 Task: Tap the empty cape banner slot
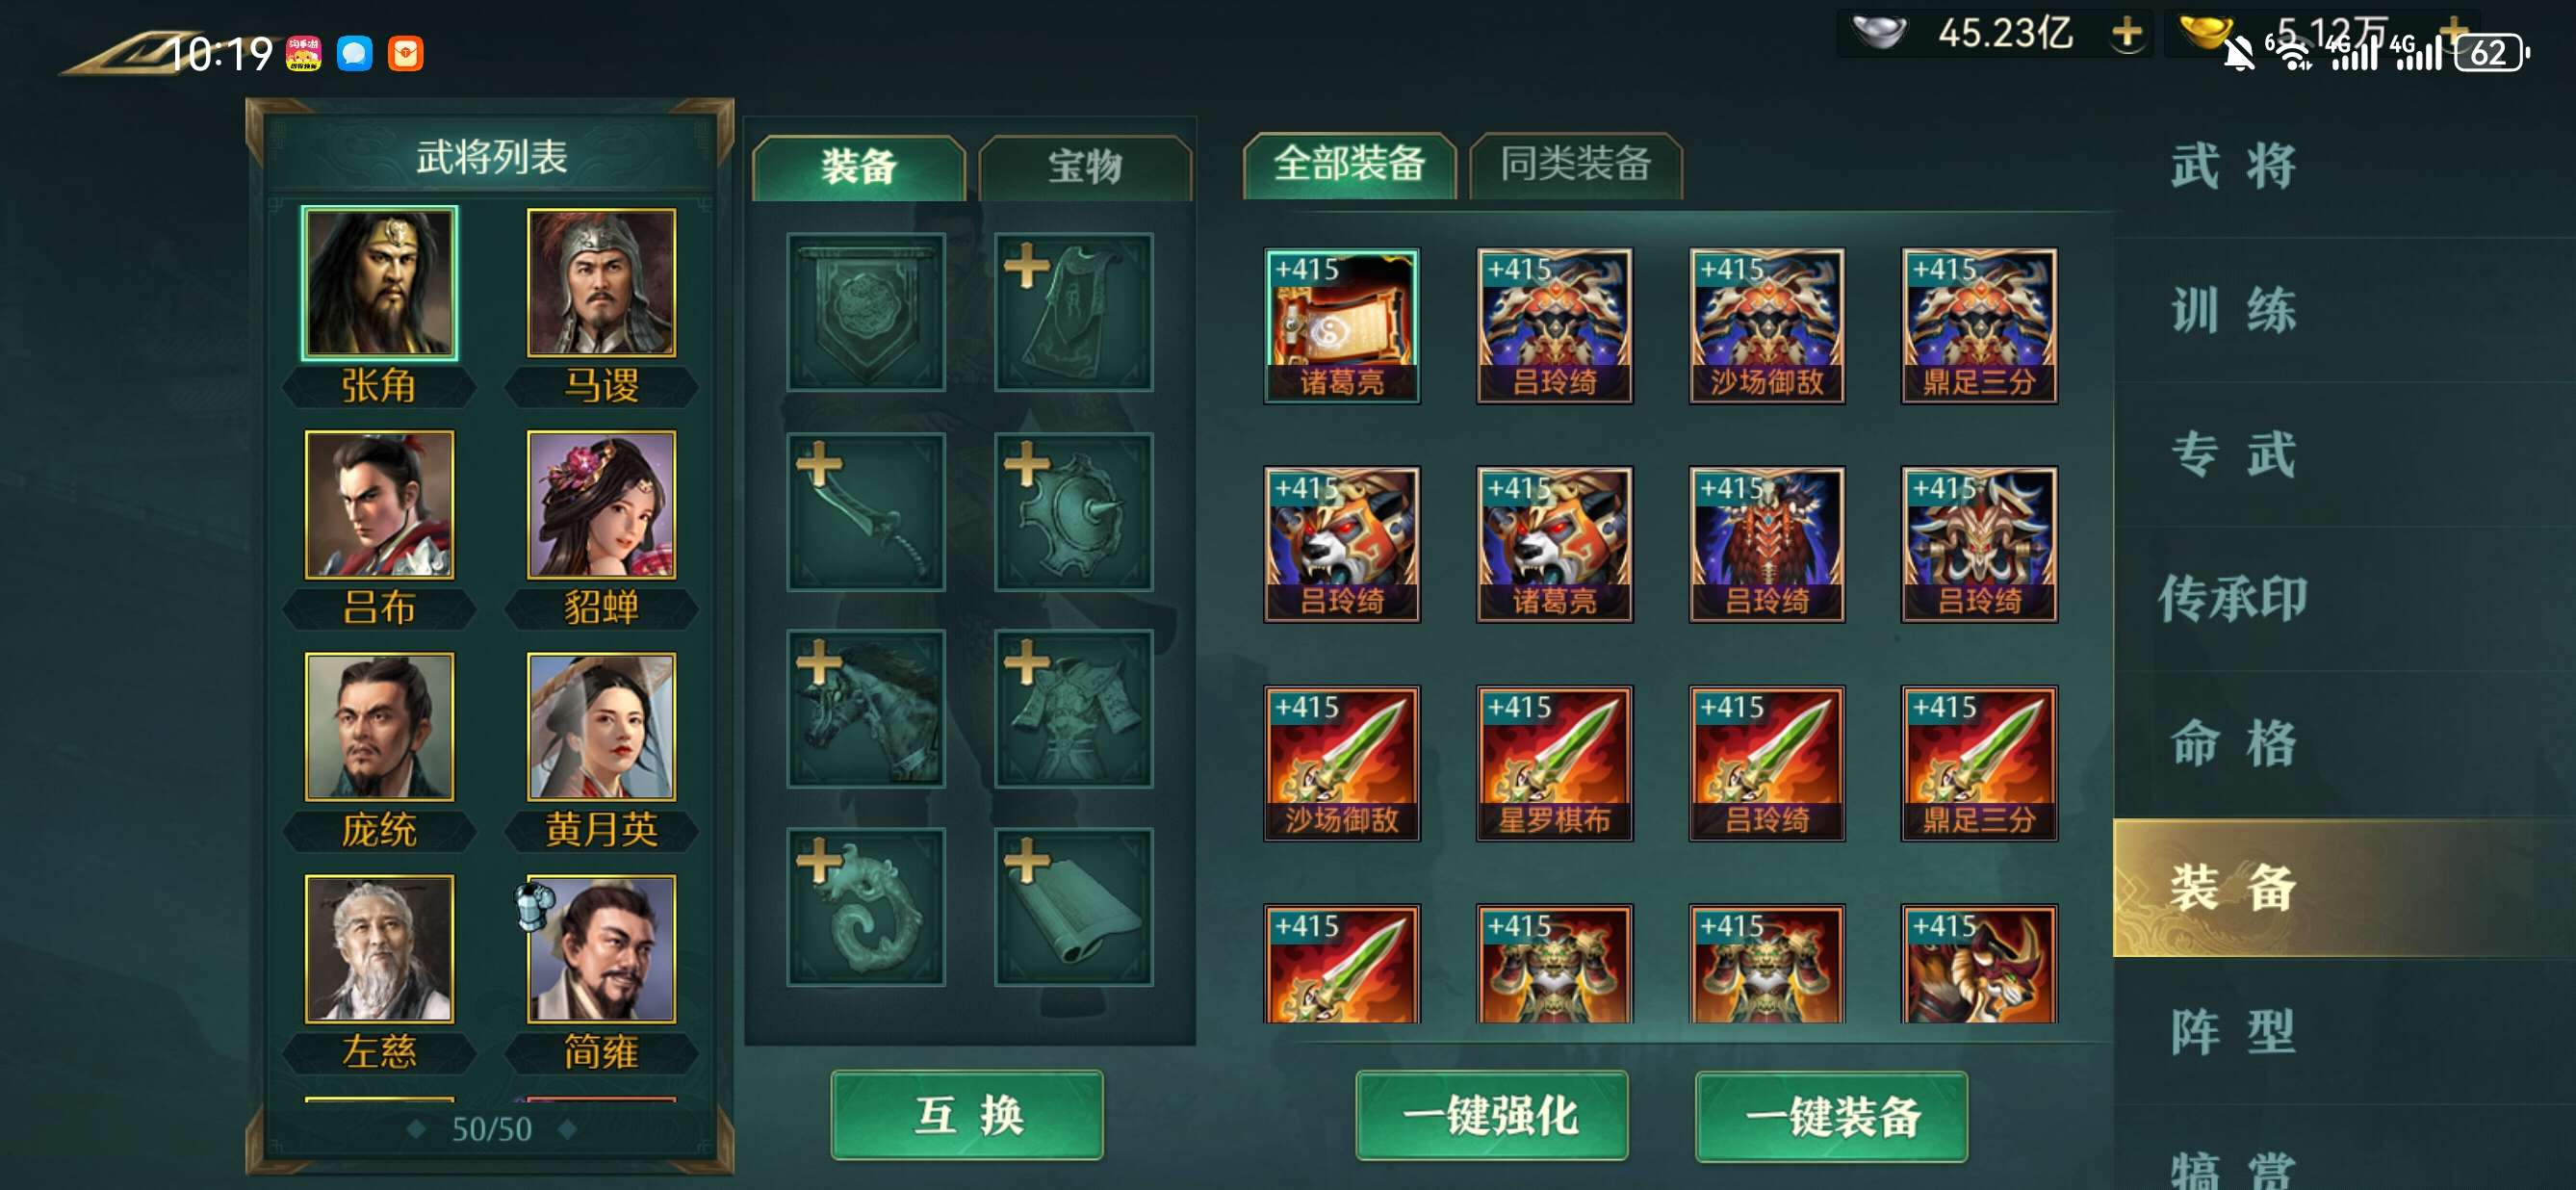(1073, 312)
